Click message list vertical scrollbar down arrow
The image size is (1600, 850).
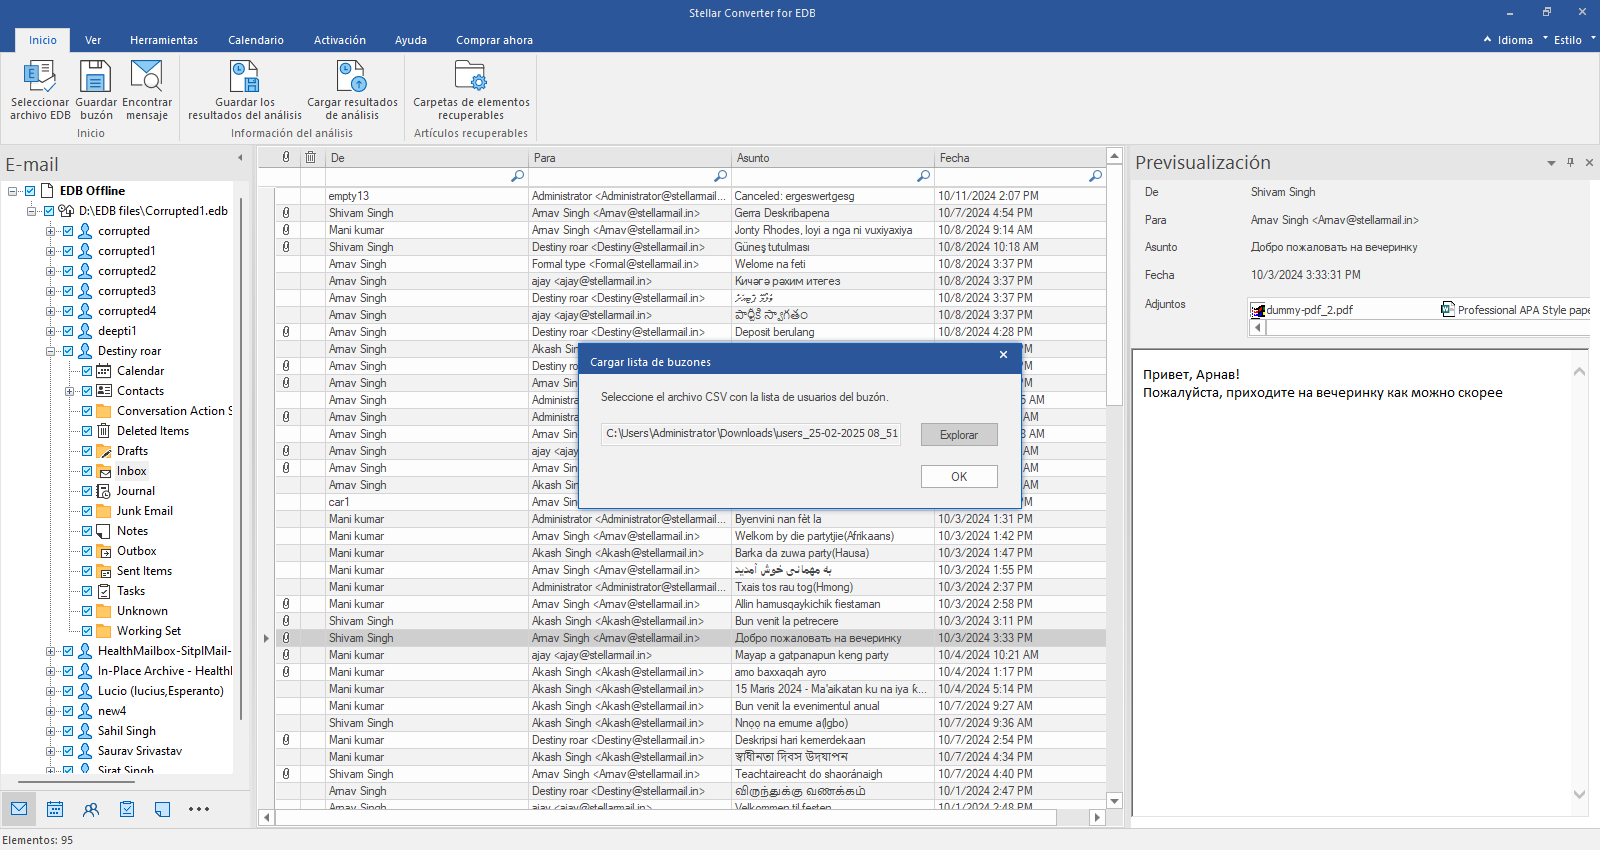click(x=1114, y=801)
